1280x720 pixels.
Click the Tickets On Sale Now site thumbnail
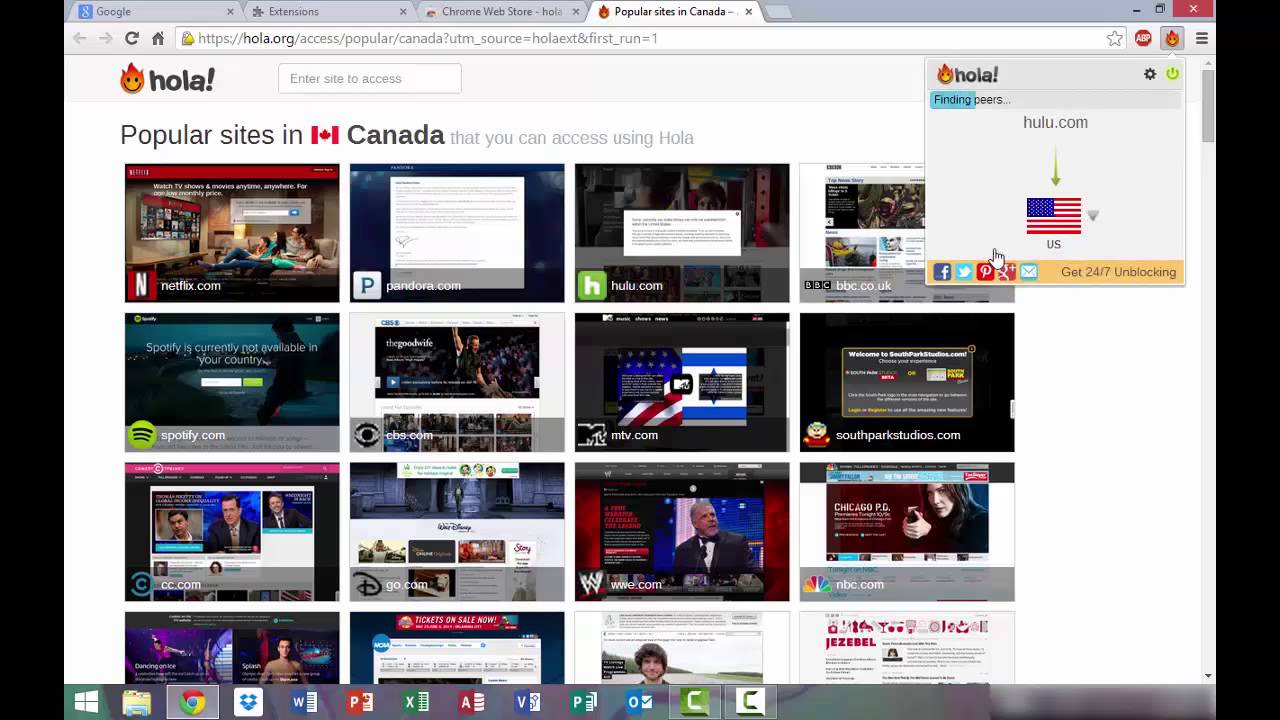tap(457, 648)
